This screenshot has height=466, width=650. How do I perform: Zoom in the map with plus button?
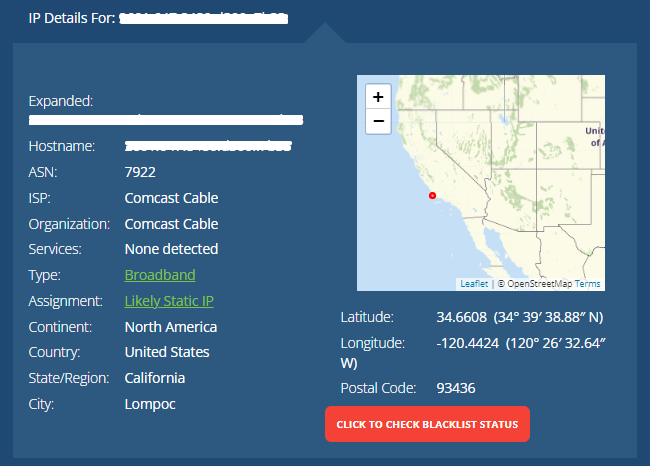[x=378, y=97]
